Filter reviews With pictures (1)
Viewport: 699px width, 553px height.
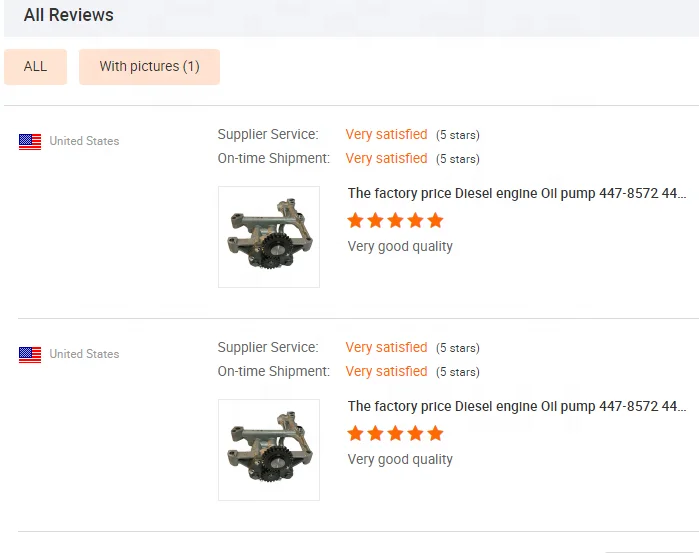pos(149,67)
